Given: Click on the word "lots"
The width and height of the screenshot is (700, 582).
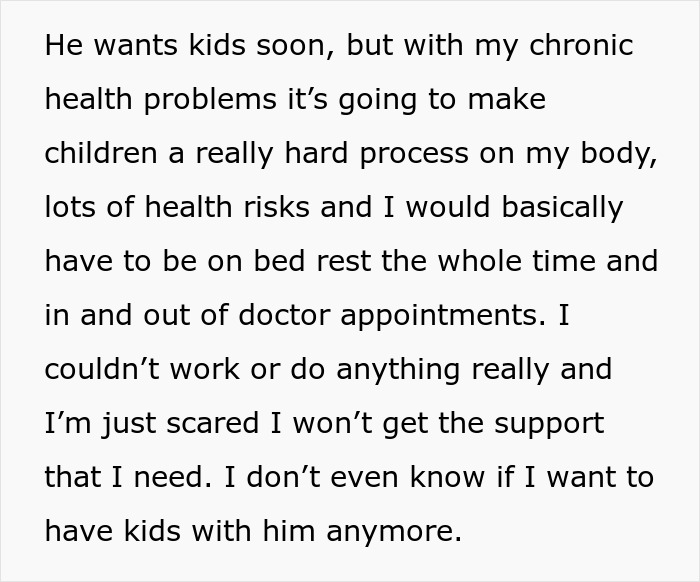Looking at the screenshot, I should [x=70, y=207].
